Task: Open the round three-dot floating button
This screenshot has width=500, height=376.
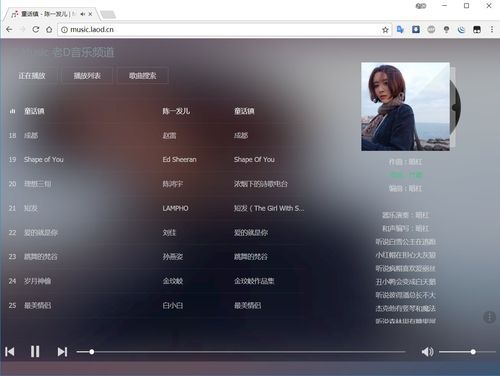Action: pyautogui.click(x=489, y=317)
